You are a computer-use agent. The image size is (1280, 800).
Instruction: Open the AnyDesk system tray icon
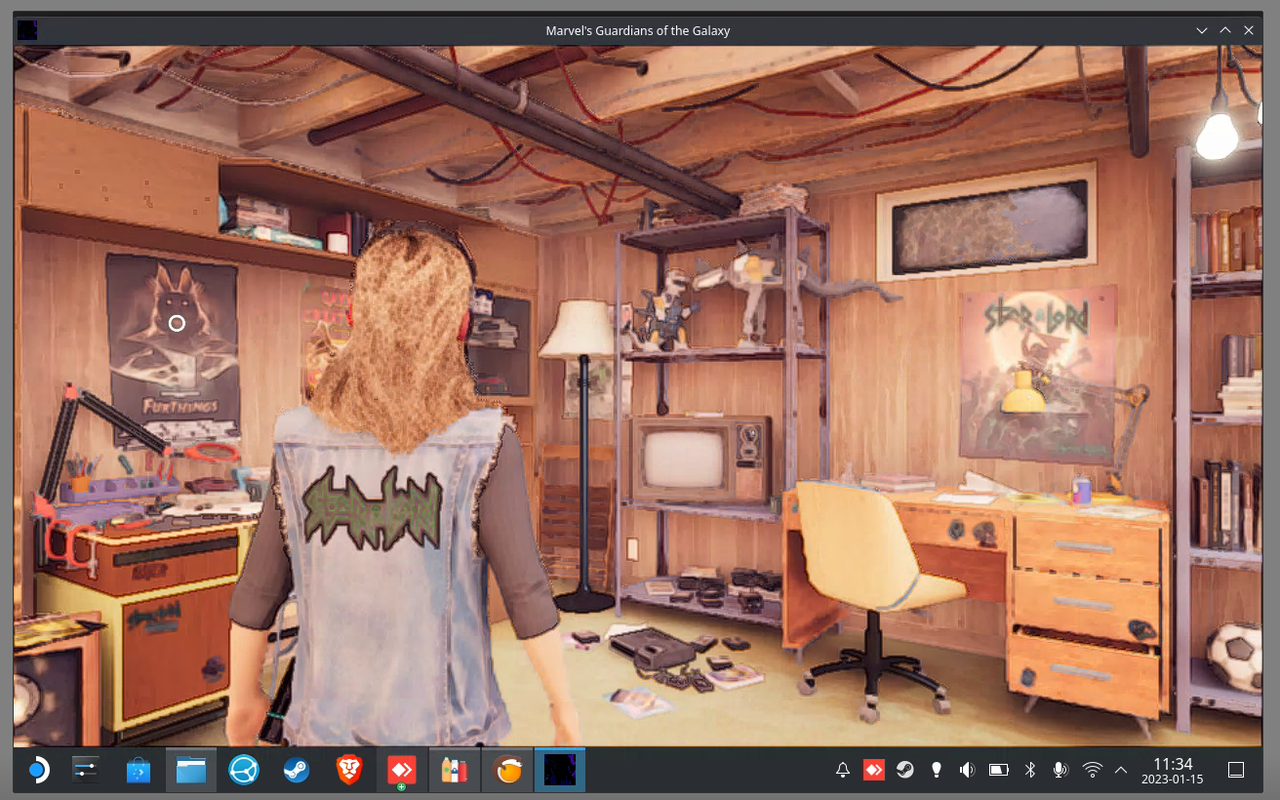(873, 770)
